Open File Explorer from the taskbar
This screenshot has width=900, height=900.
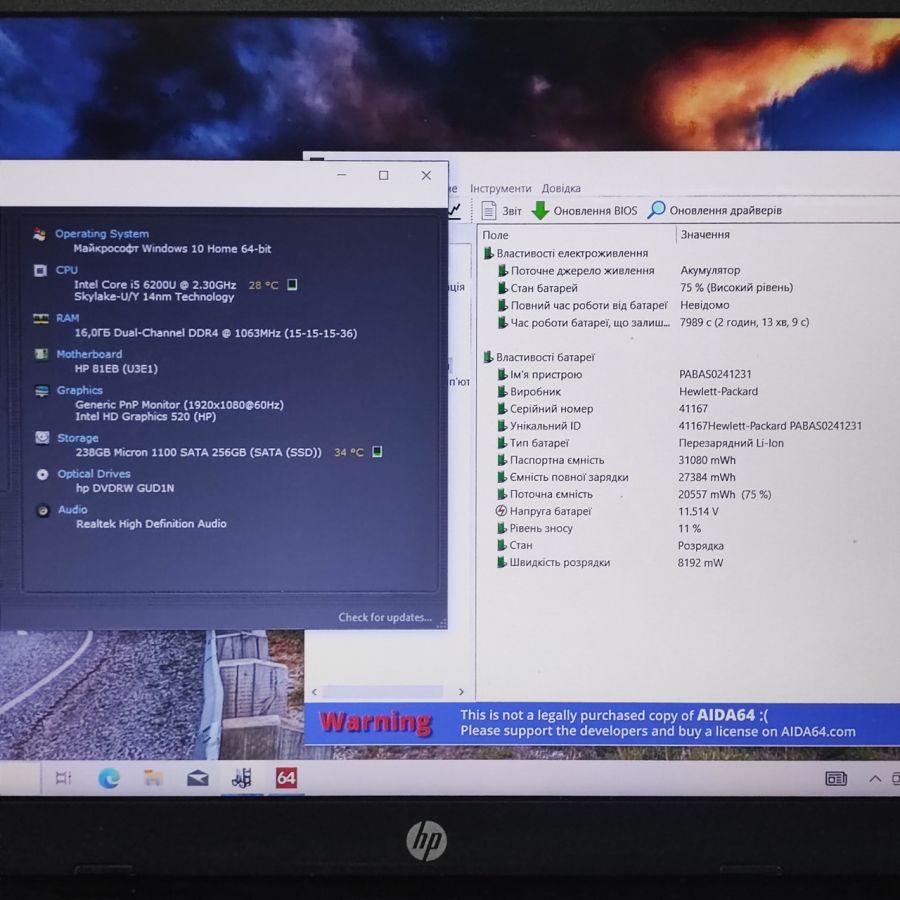[153, 778]
